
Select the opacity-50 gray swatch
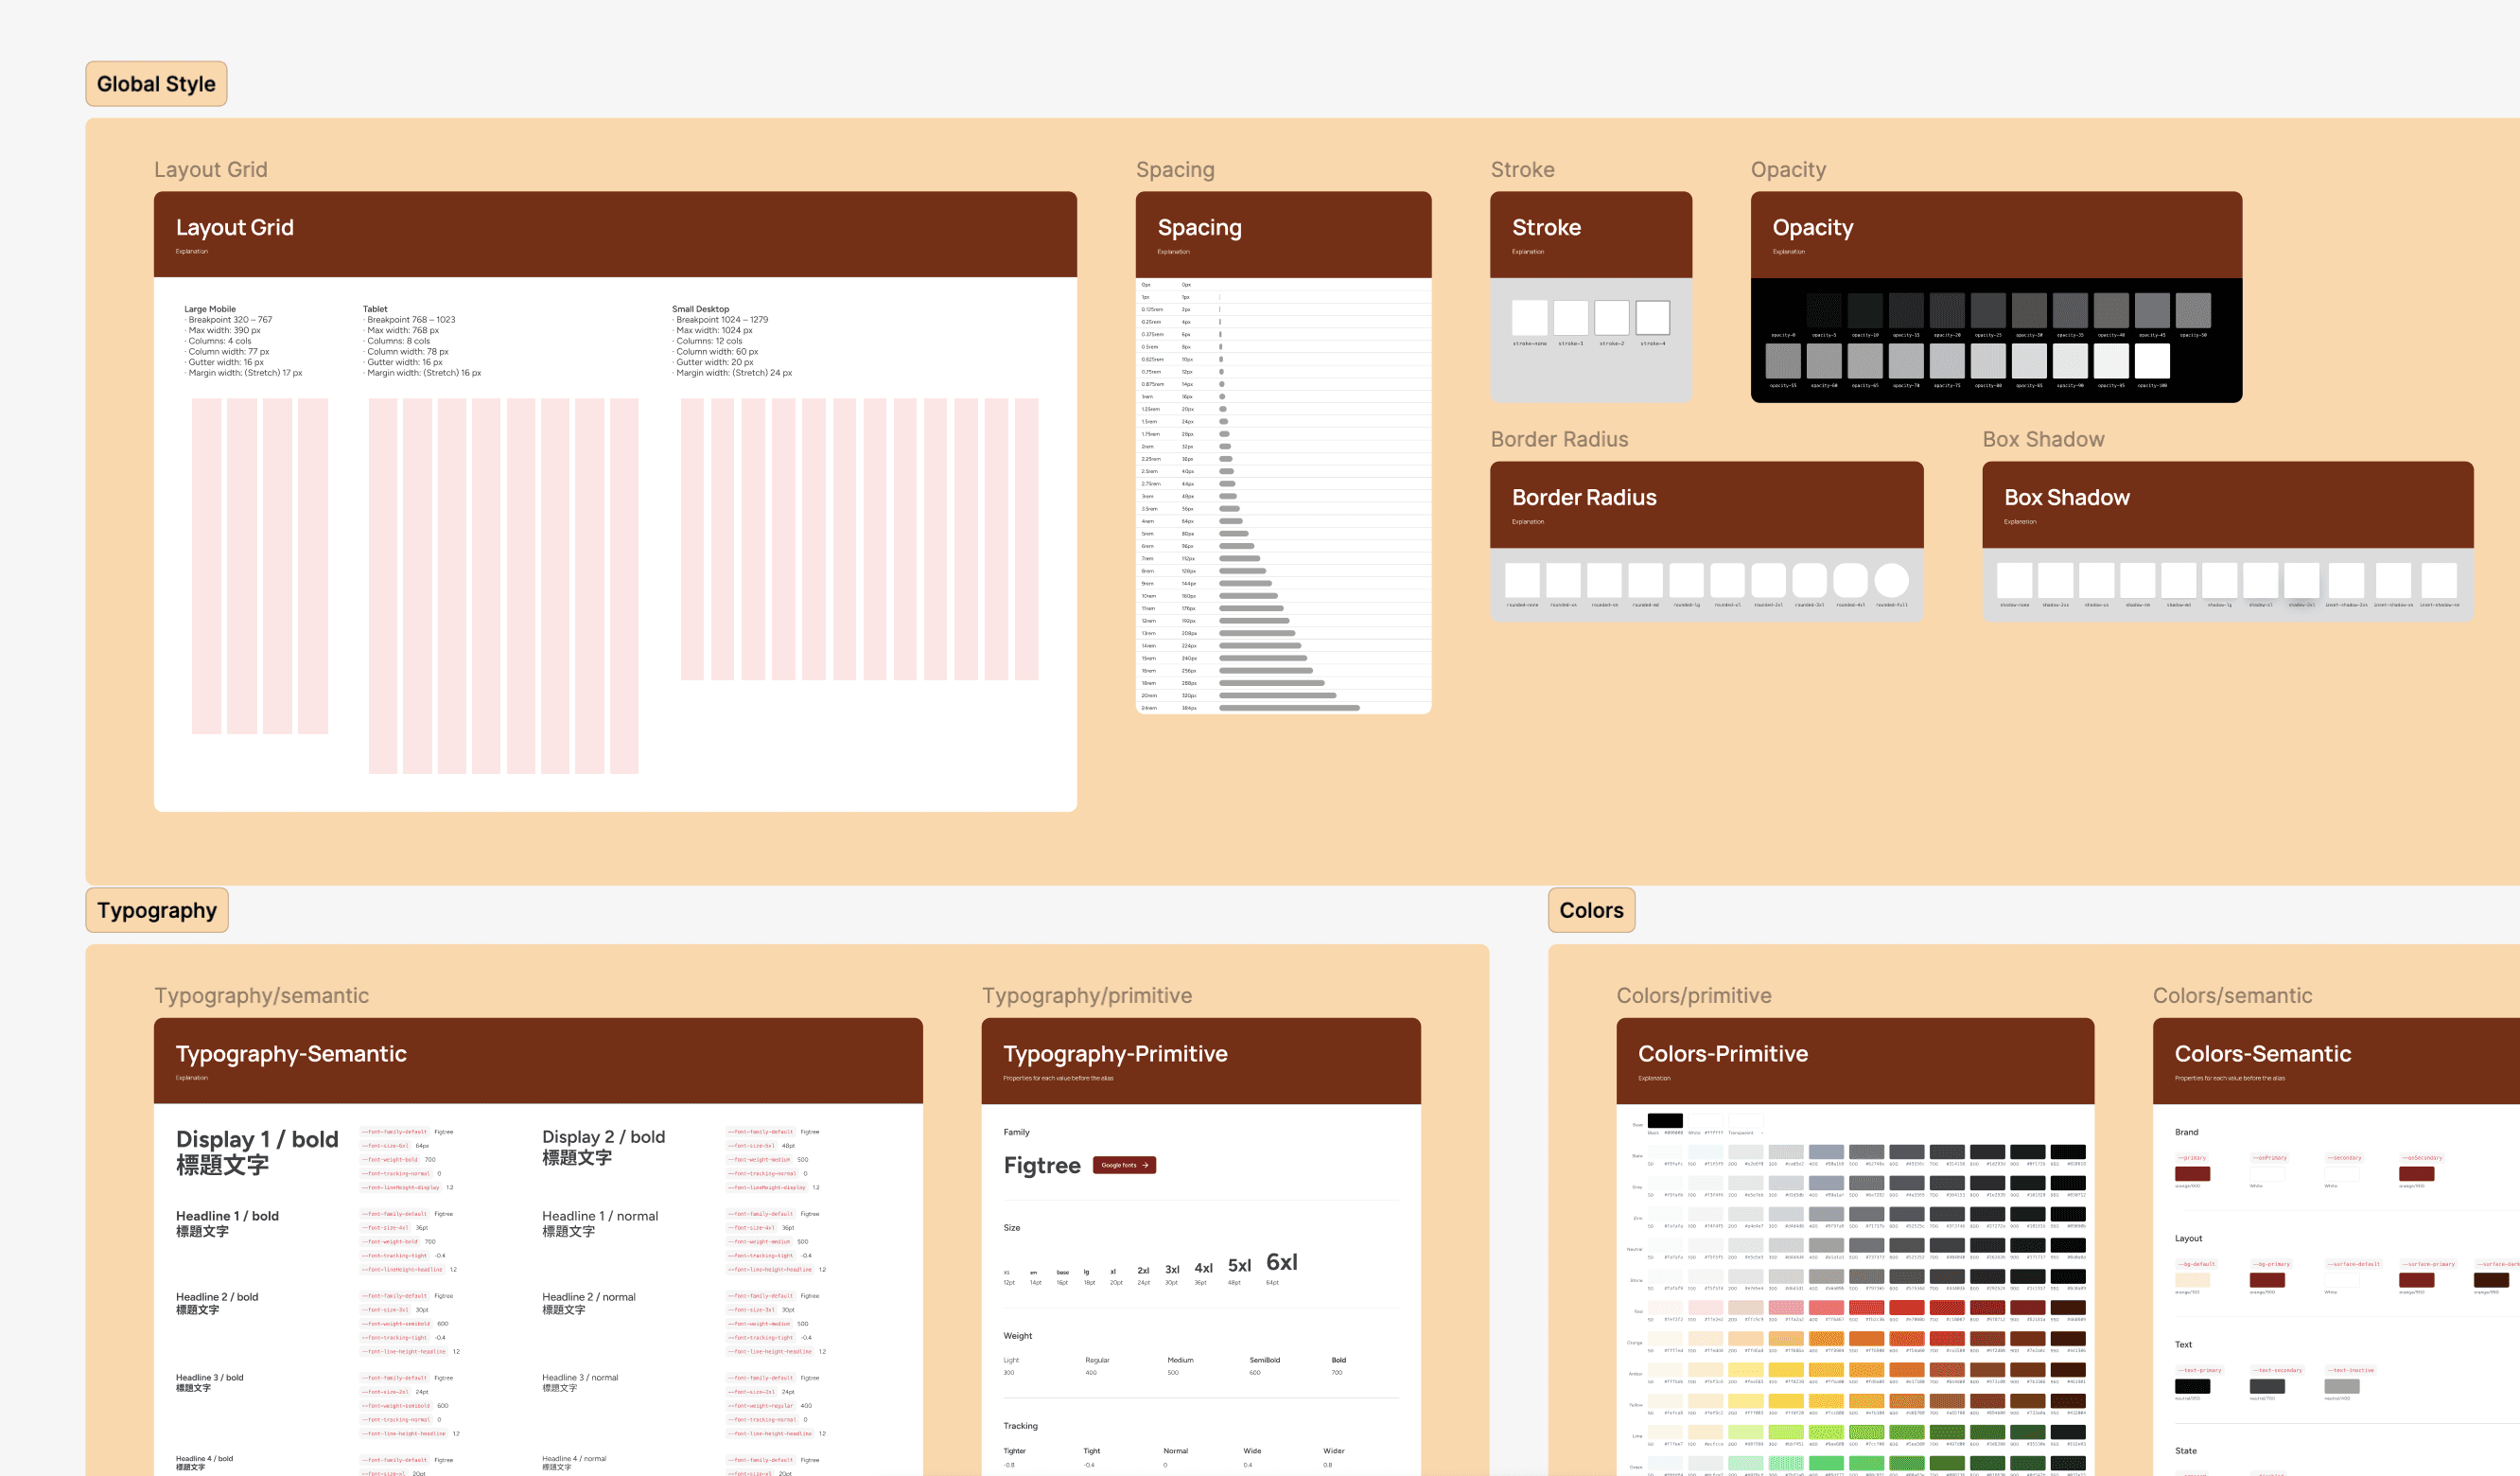[2193, 310]
